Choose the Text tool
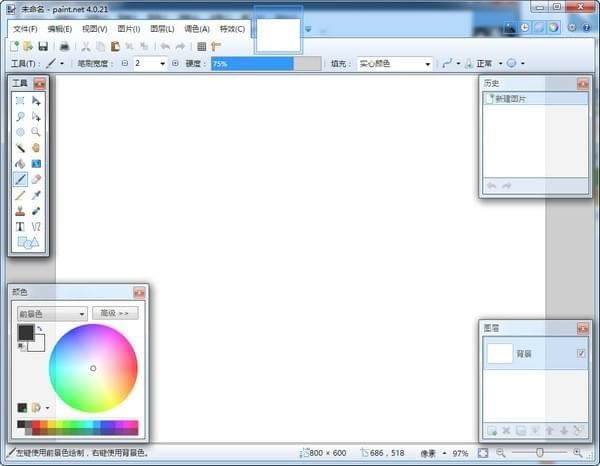This screenshot has height=466, width=600. click(20, 227)
